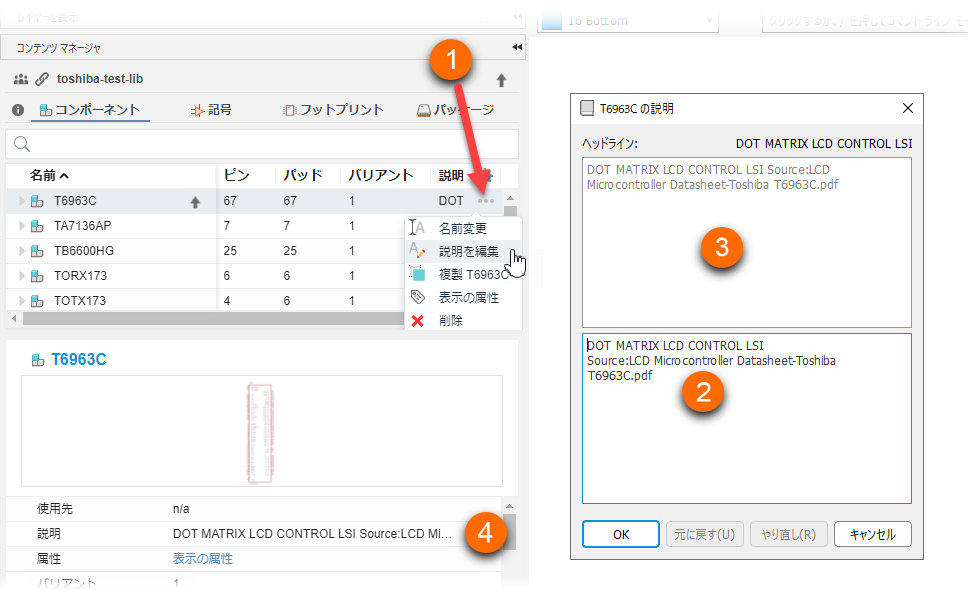Click the upload arrow beside toshiba-test-lib
The height and width of the screenshot is (590, 968).
(x=501, y=80)
